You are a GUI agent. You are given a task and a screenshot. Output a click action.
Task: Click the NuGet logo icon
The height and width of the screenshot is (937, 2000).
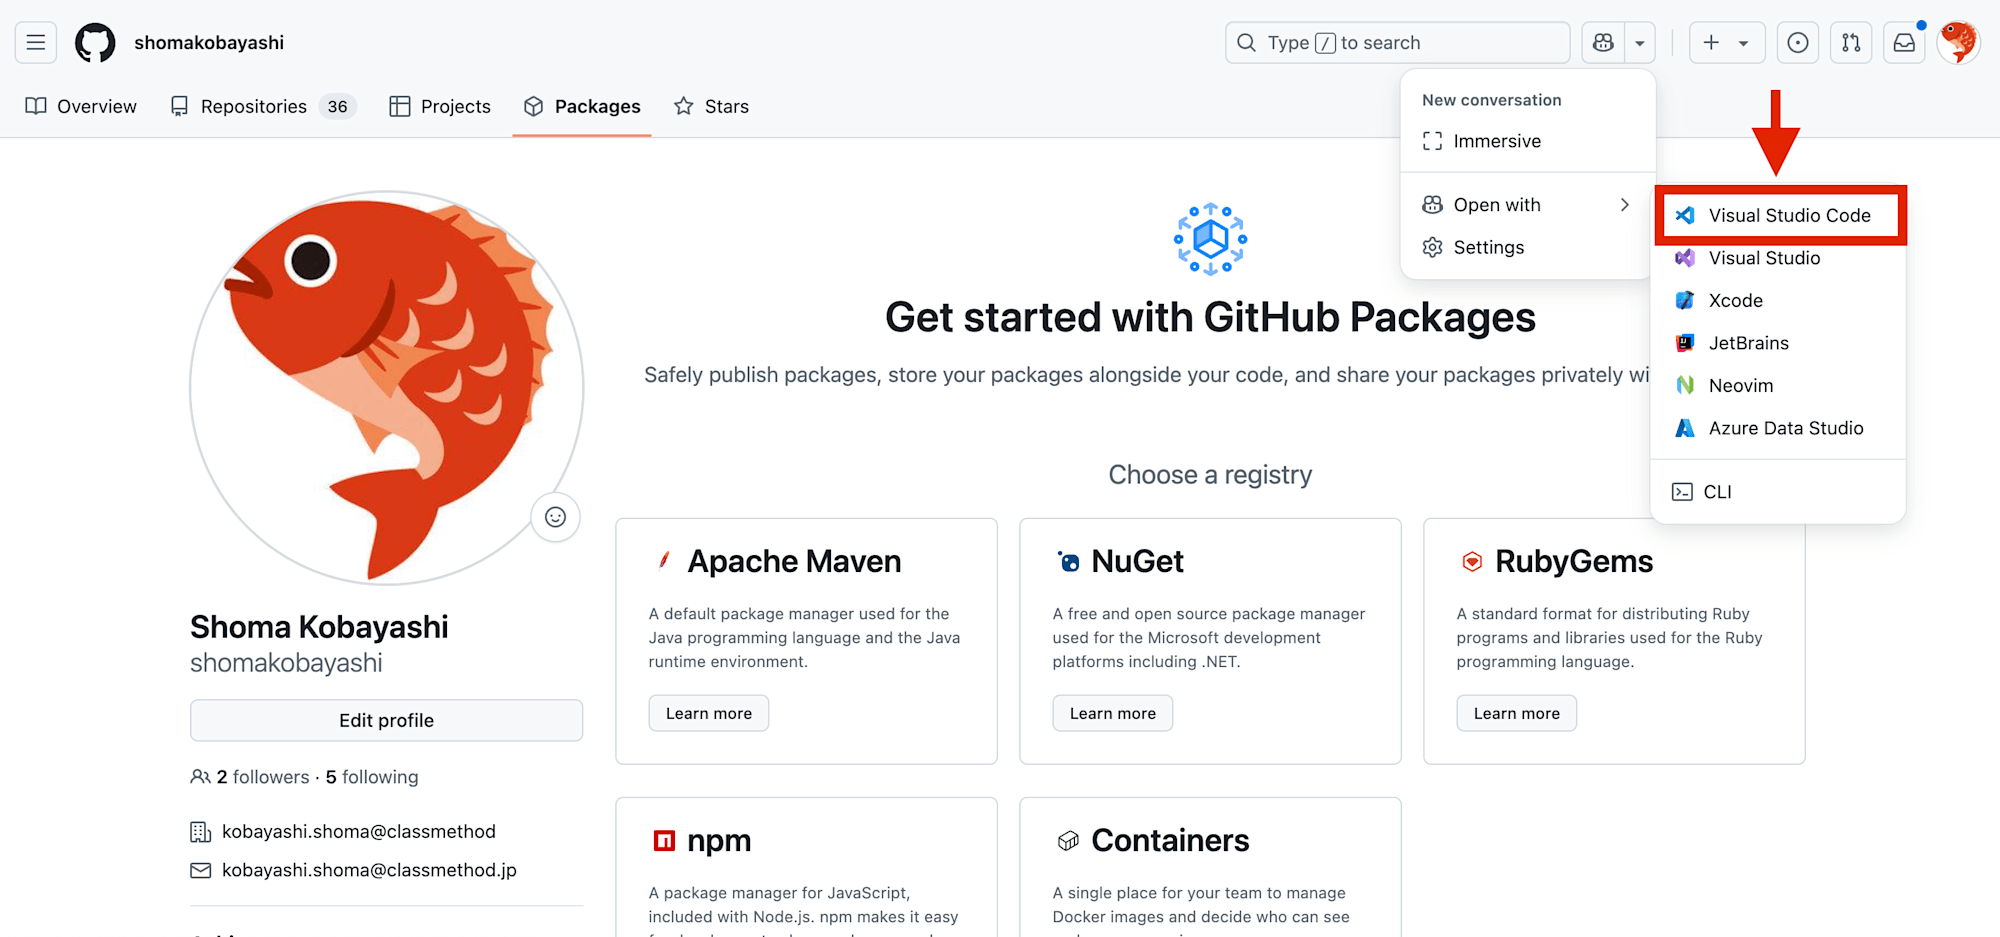coord(1068,561)
